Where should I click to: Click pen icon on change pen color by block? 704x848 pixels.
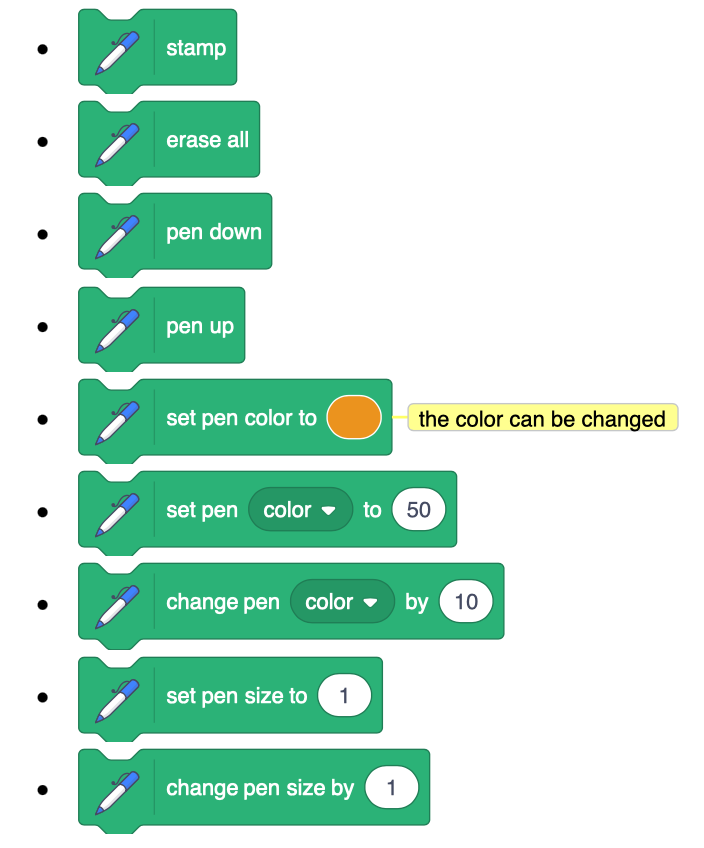tap(117, 606)
